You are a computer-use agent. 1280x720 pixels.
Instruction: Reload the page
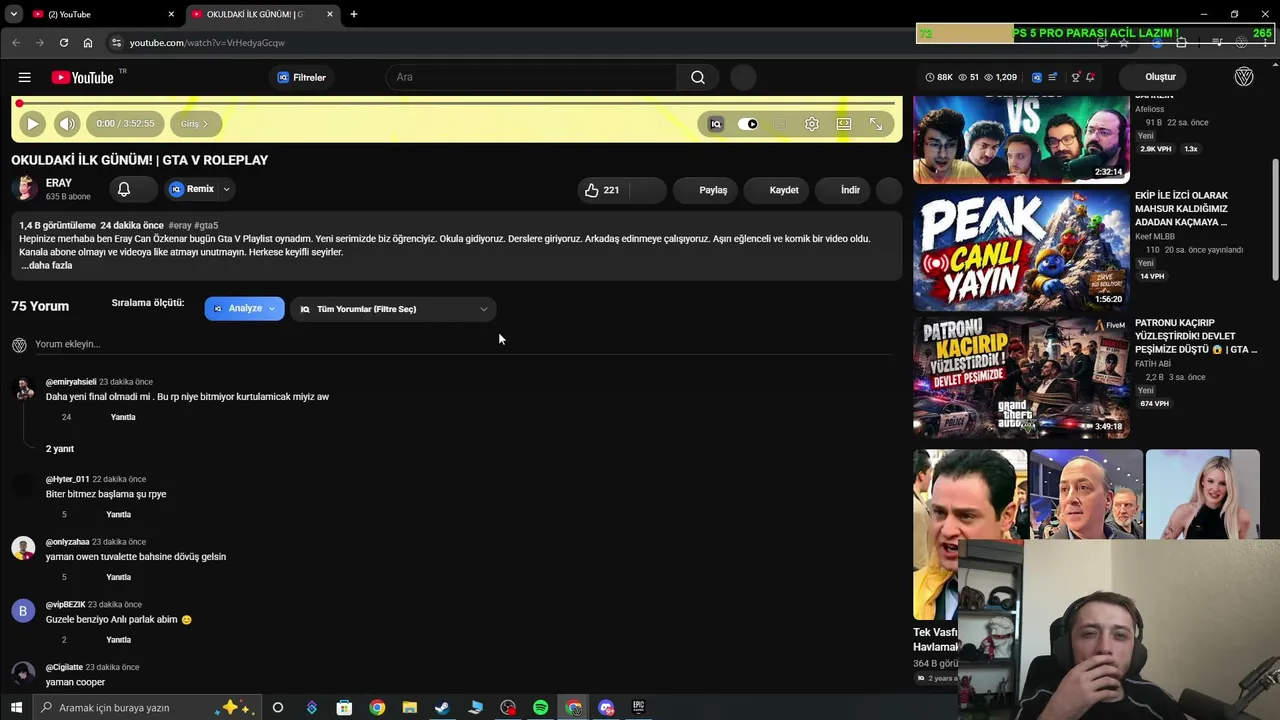point(64,43)
